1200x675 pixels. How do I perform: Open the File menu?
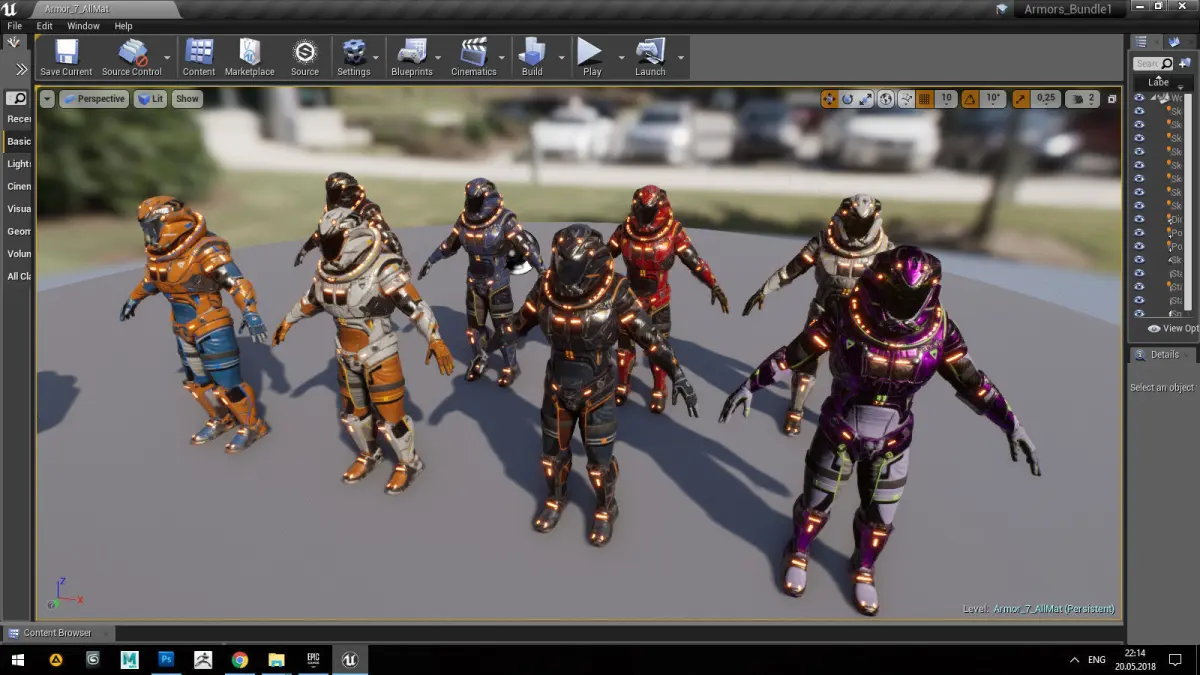pos(15,26)
